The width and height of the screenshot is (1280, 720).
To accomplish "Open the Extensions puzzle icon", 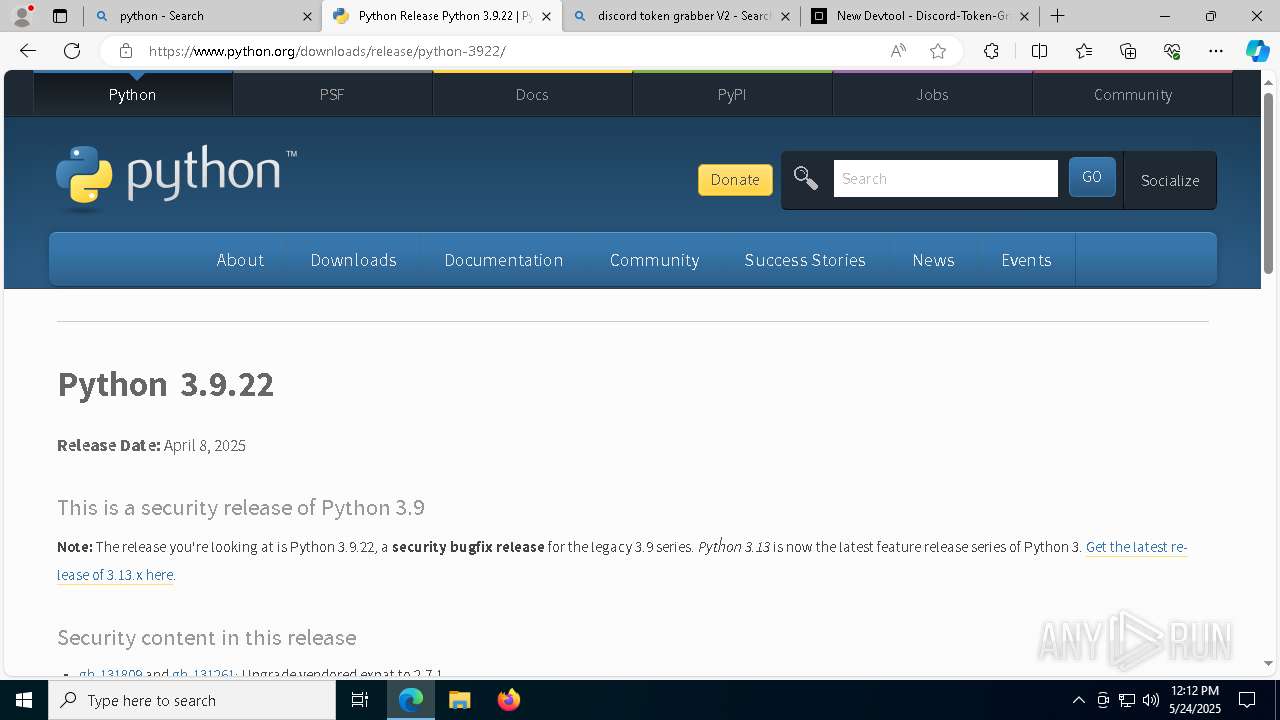I will click(x=991, y=51).
